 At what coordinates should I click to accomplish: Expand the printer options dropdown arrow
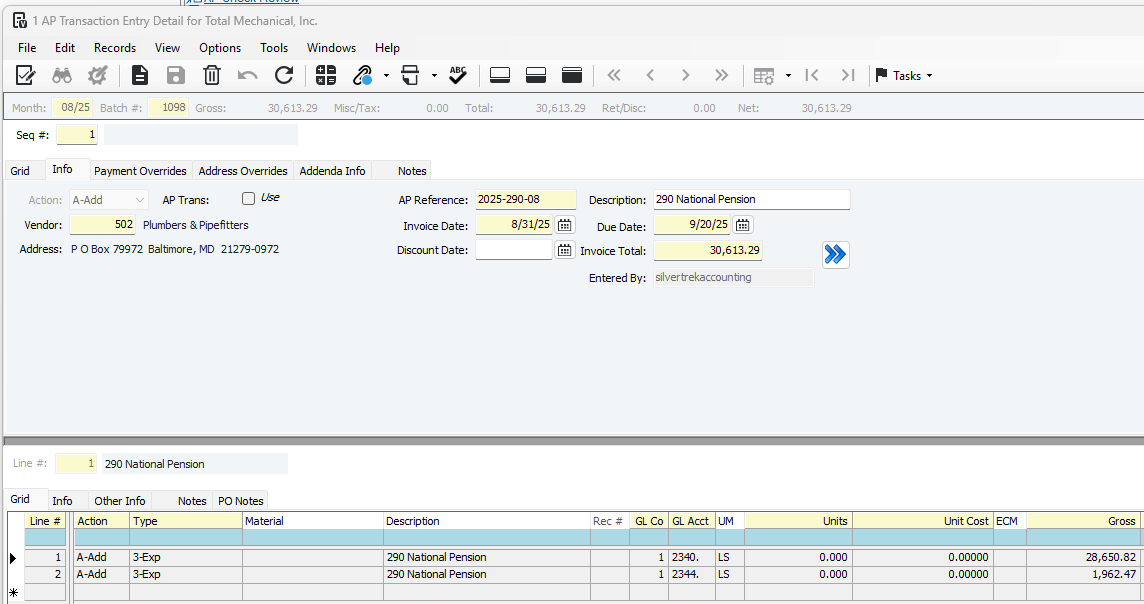[434, 75]
